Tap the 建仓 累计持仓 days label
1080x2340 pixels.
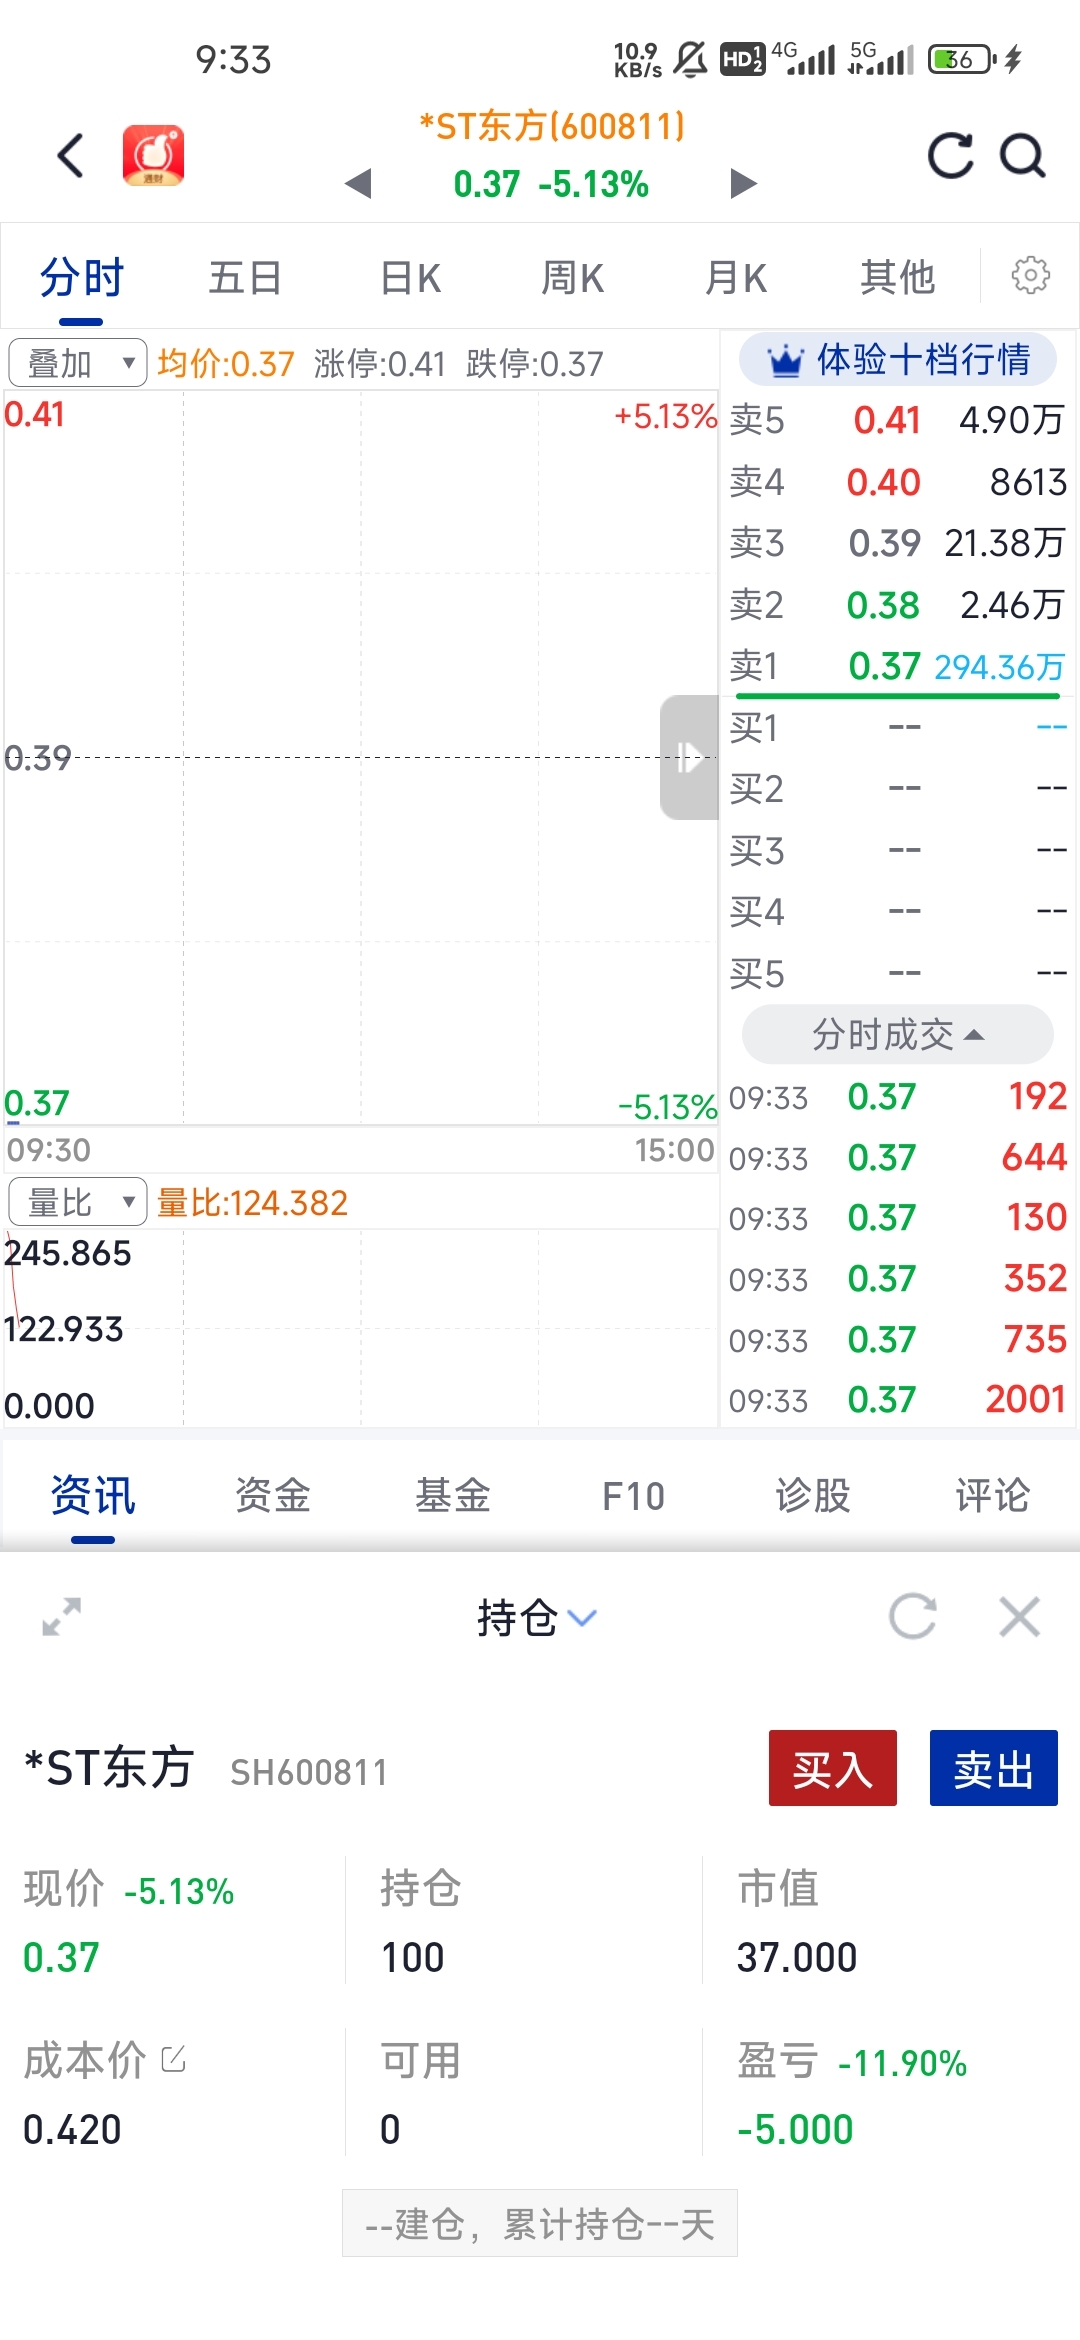point(540,2223)
